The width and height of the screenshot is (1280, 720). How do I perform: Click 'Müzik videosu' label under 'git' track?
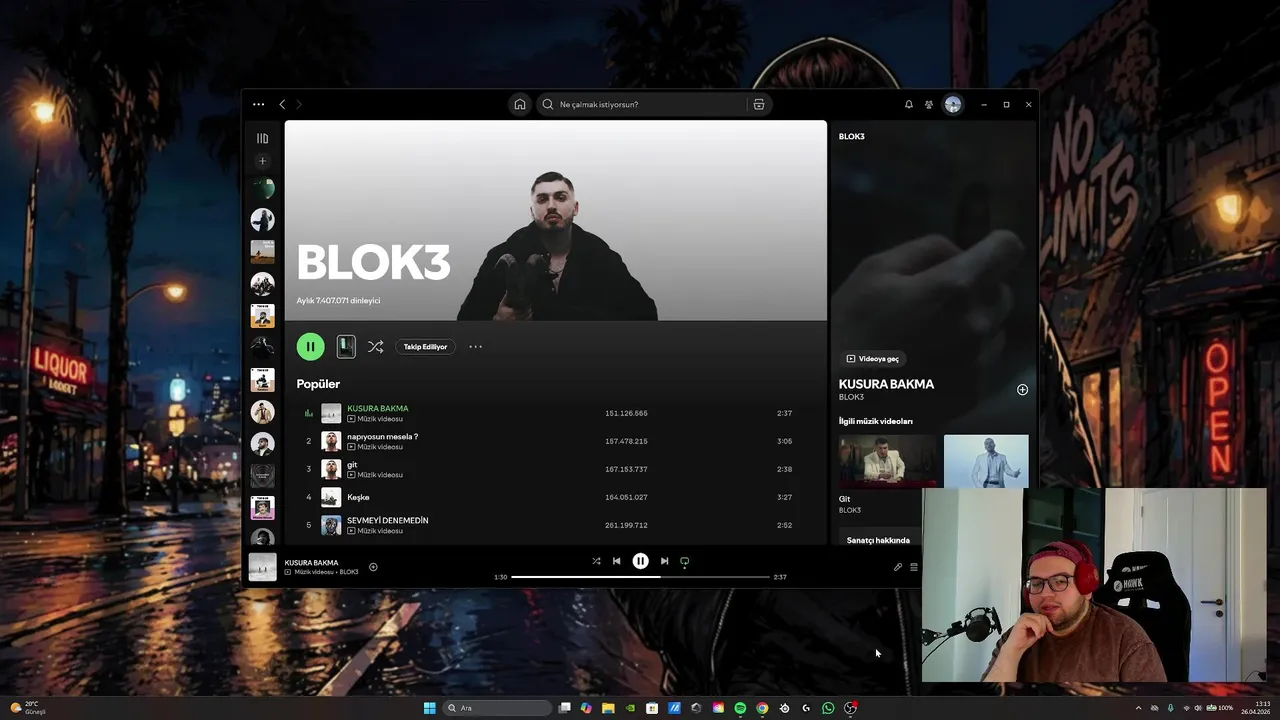(x=380, y=475)
